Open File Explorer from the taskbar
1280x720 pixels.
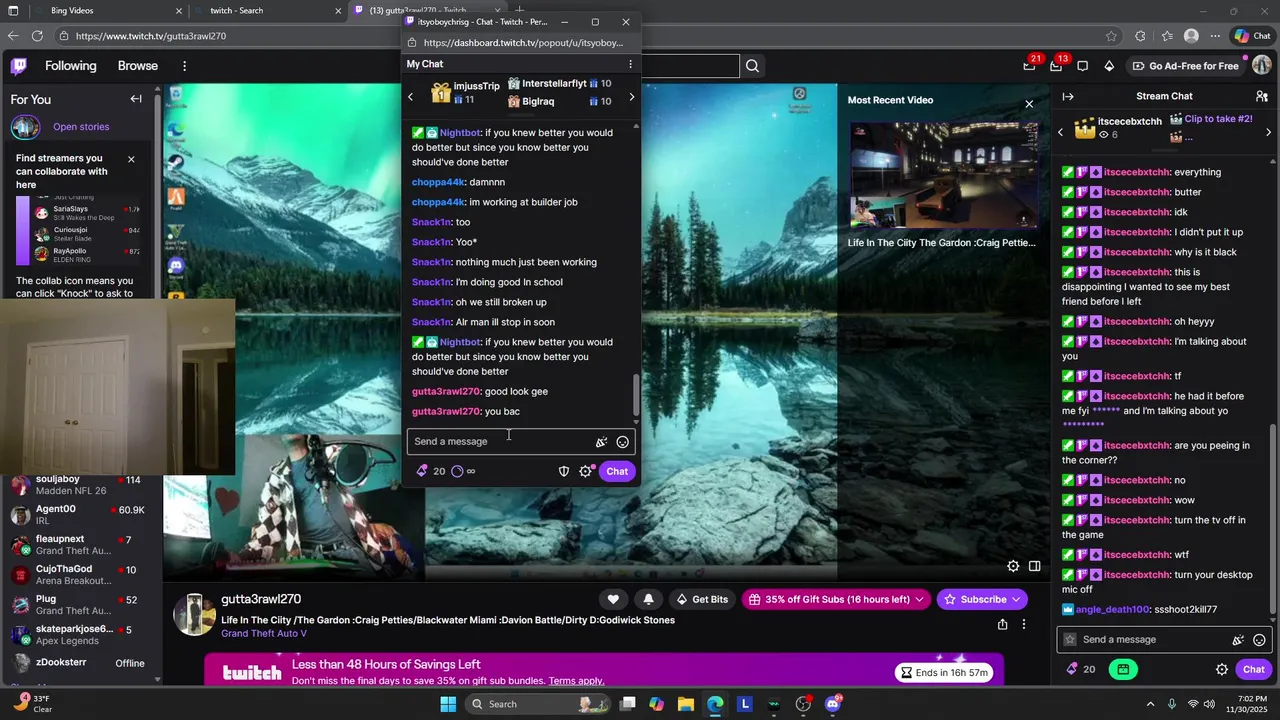click(685, 704)
